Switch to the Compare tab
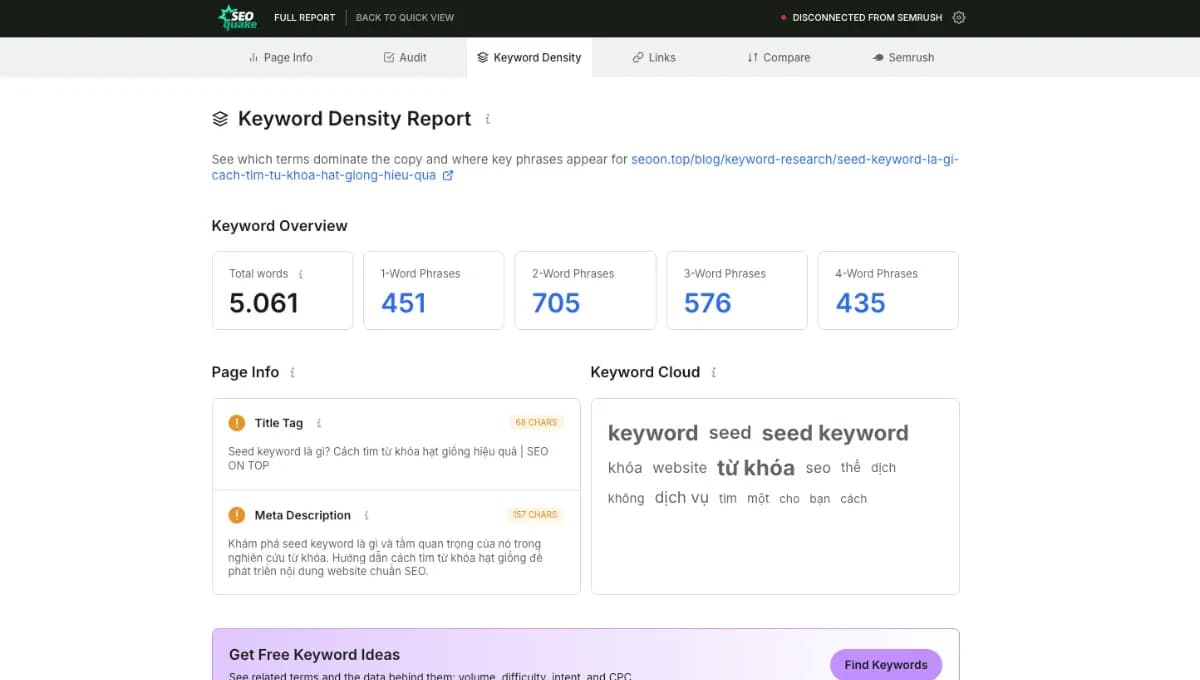The width and height of the screenshot is (1200, 680). pyautogui.click(x=779, y=58)
